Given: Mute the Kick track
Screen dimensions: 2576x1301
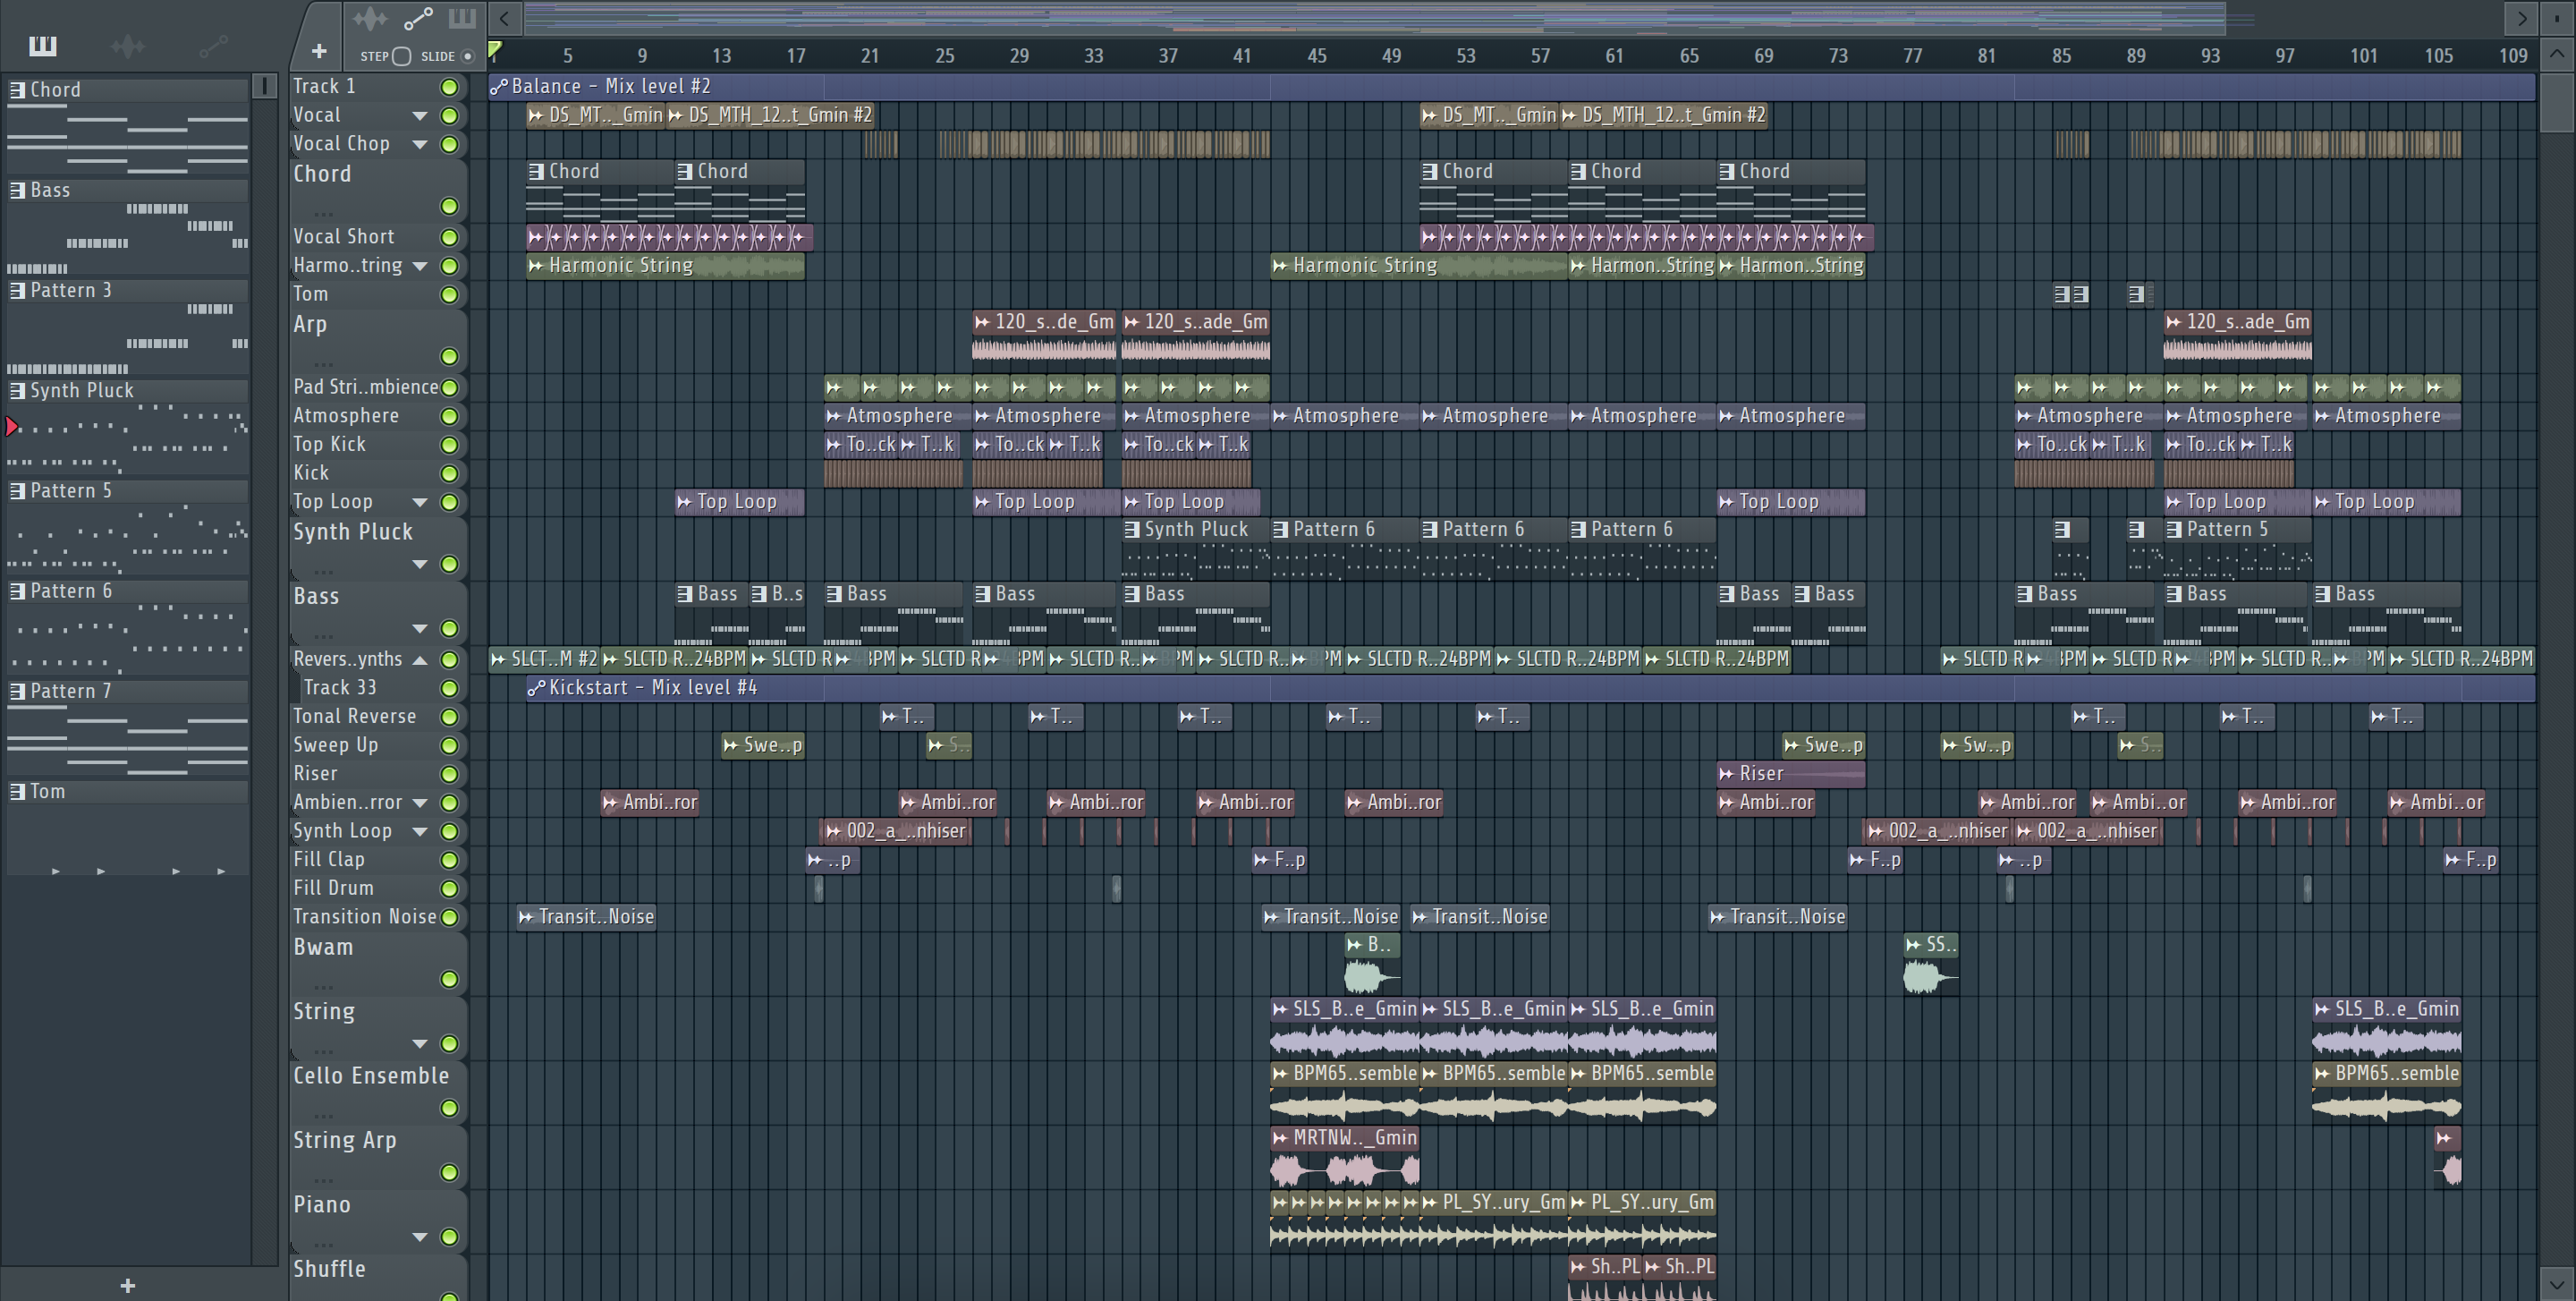Looking at the screenshot, I should [x=449, y=473].
